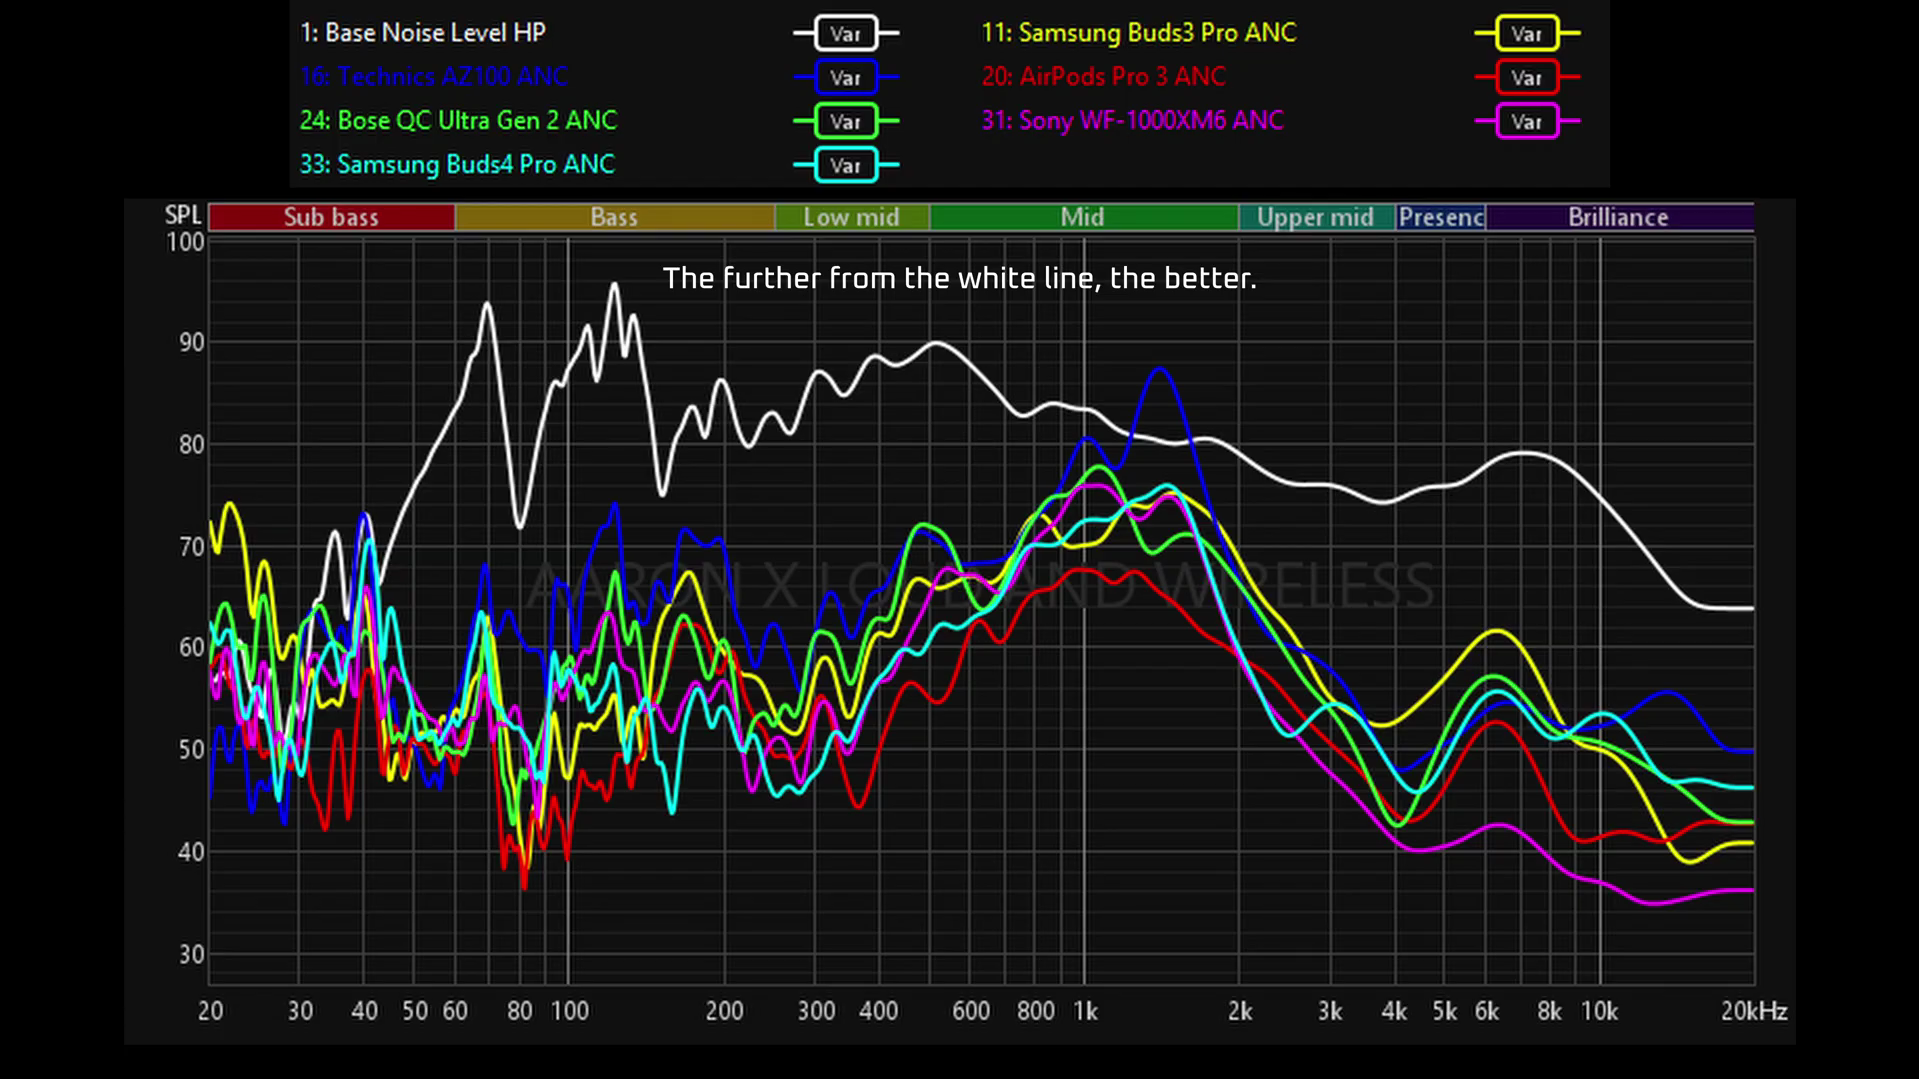Click the Var button for Technics AZ100 ANC
Image resolution: width=1919 pixels, height=1079 pixels.
tap(846, 77)
